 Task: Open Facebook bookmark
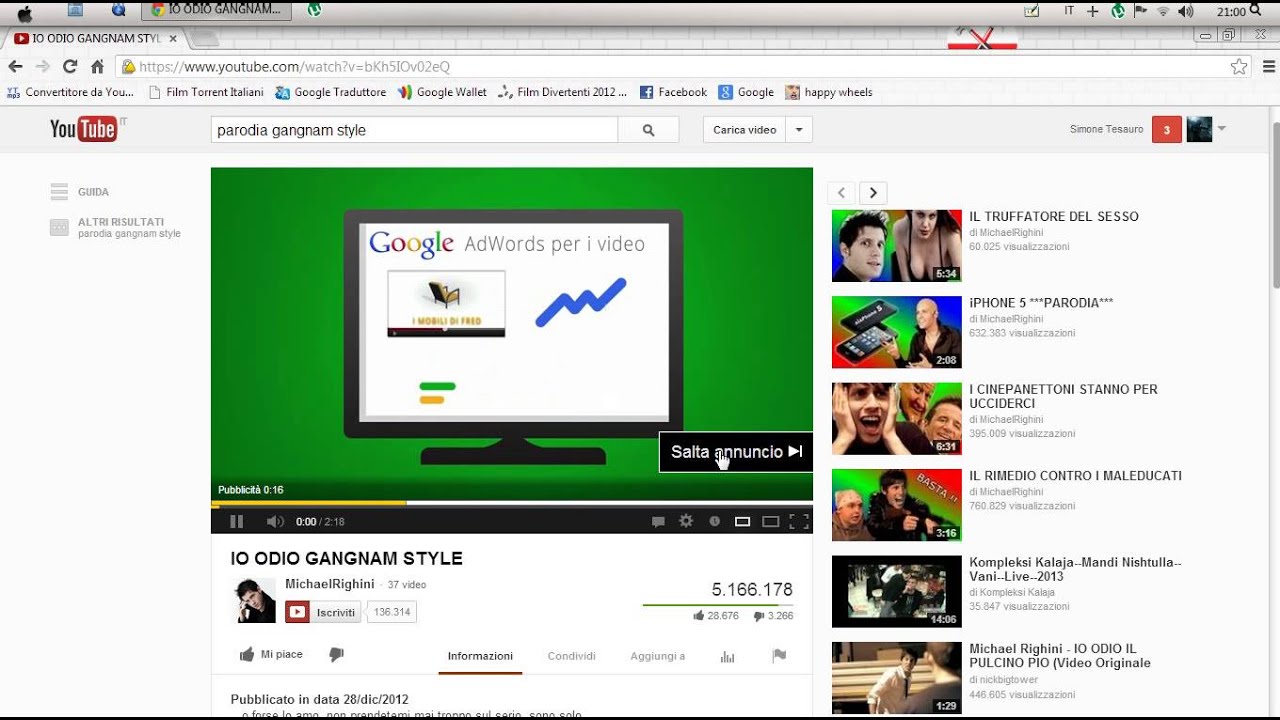[x=673, y=92]
